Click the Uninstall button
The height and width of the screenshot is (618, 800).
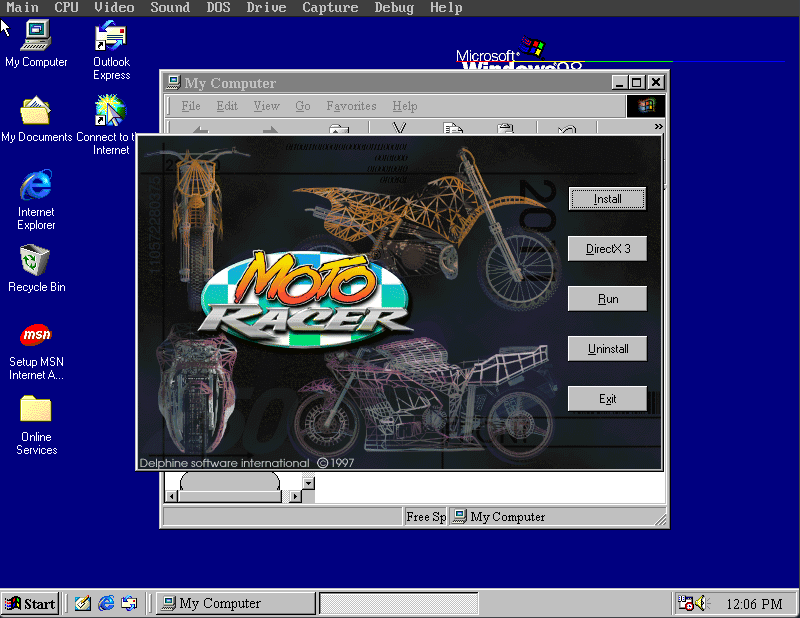pos(607,349)
